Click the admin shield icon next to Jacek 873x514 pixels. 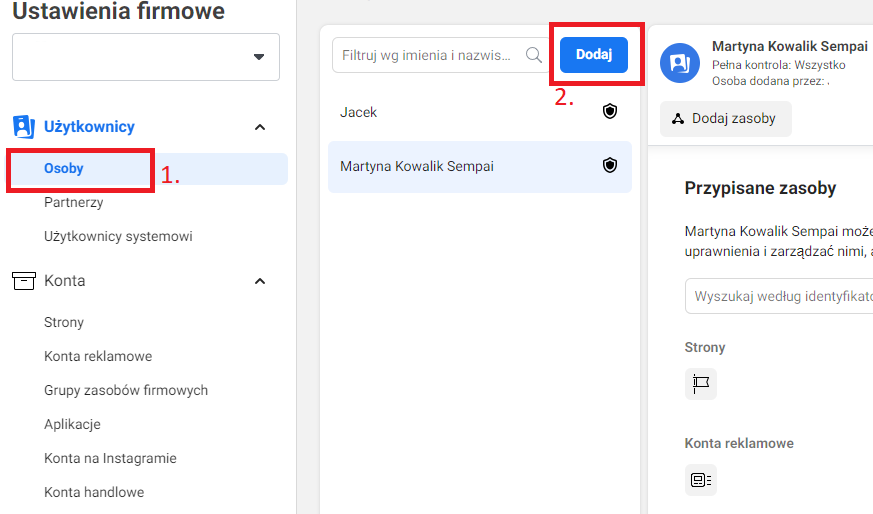pyautogui.click(x=610, y=111)
